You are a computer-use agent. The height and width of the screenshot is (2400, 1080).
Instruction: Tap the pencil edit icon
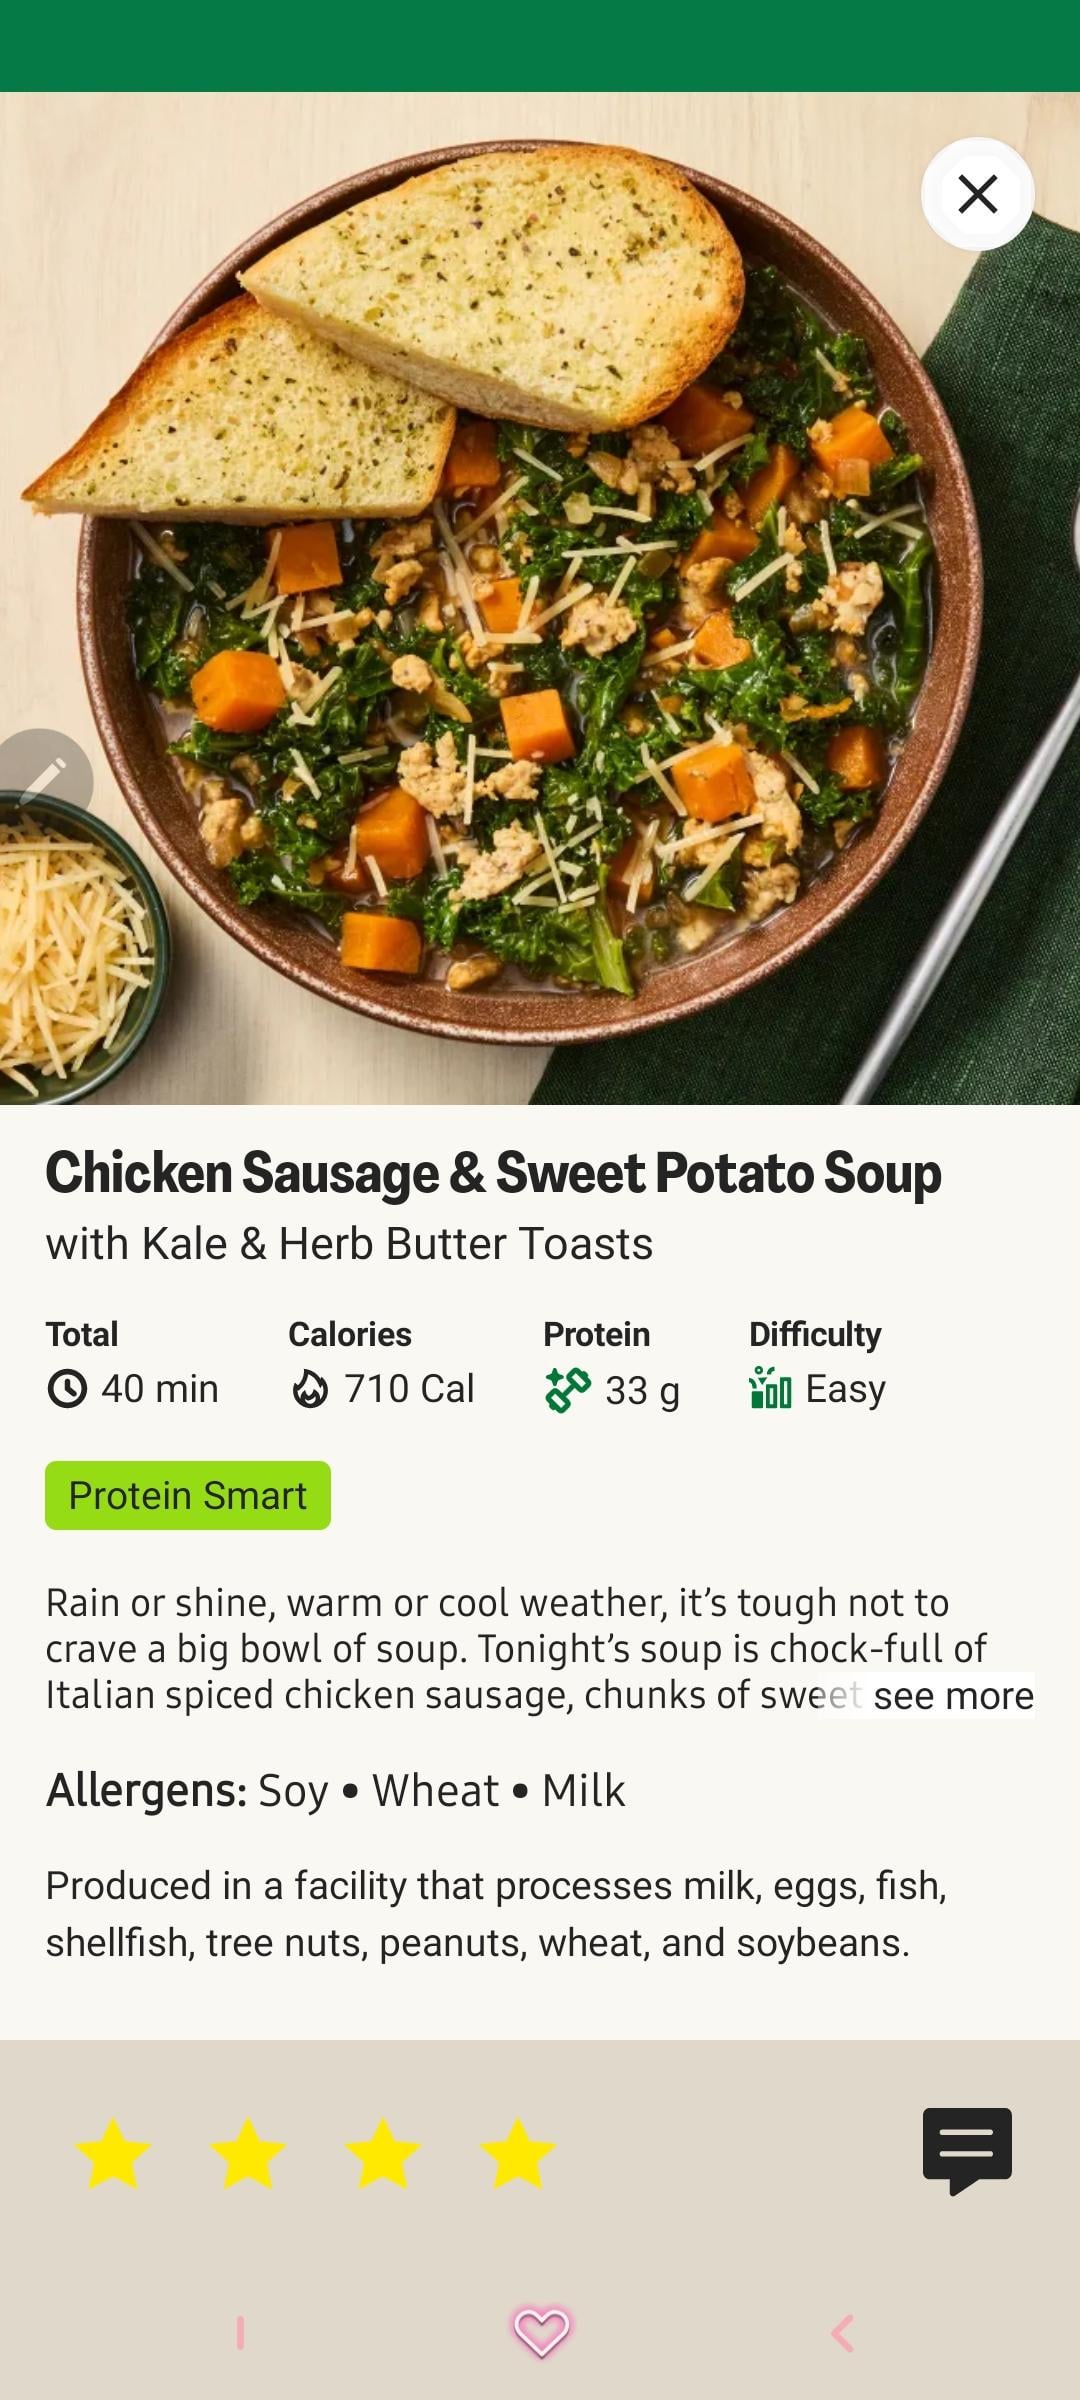(x=44, y=778)
